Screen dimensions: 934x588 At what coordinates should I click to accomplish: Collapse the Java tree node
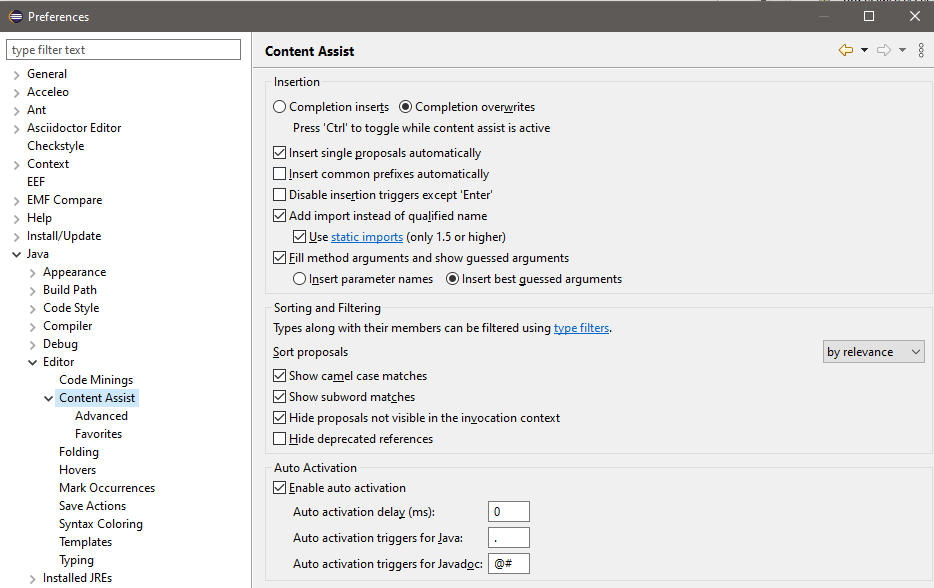[16, 255]
